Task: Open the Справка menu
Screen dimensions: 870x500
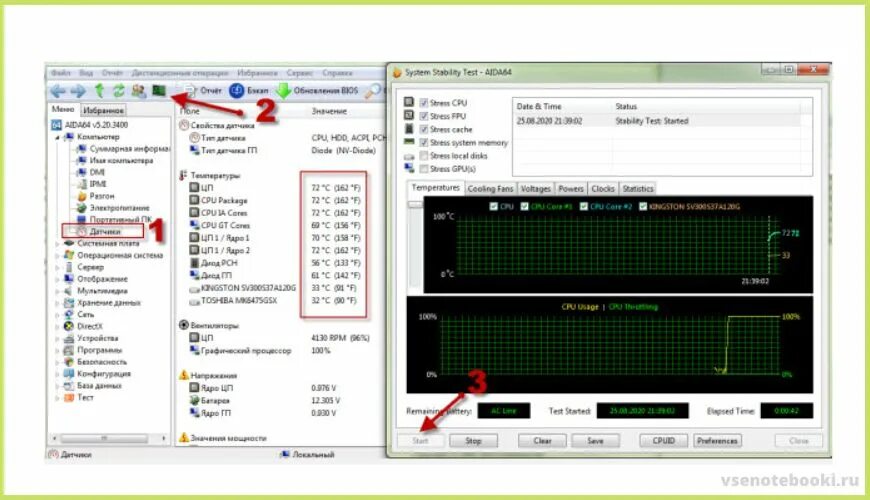Action: tap(337, 73)
